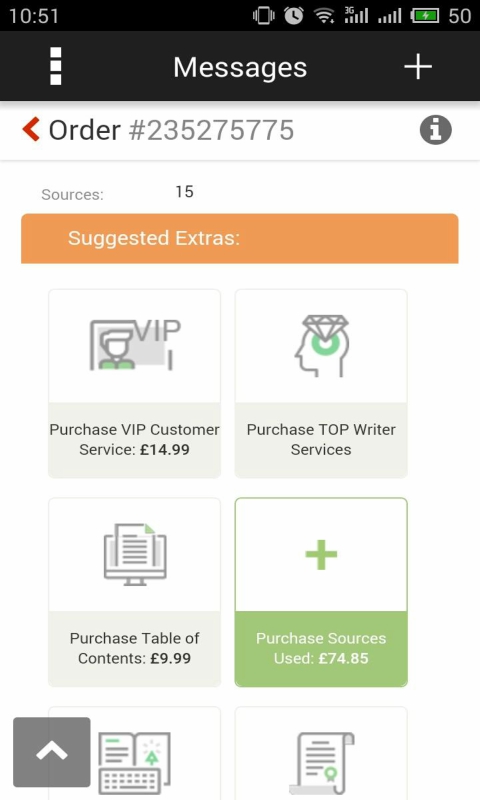Select Purchase TOP Writer Services
The image size is (480, 800).
(321, 440)
